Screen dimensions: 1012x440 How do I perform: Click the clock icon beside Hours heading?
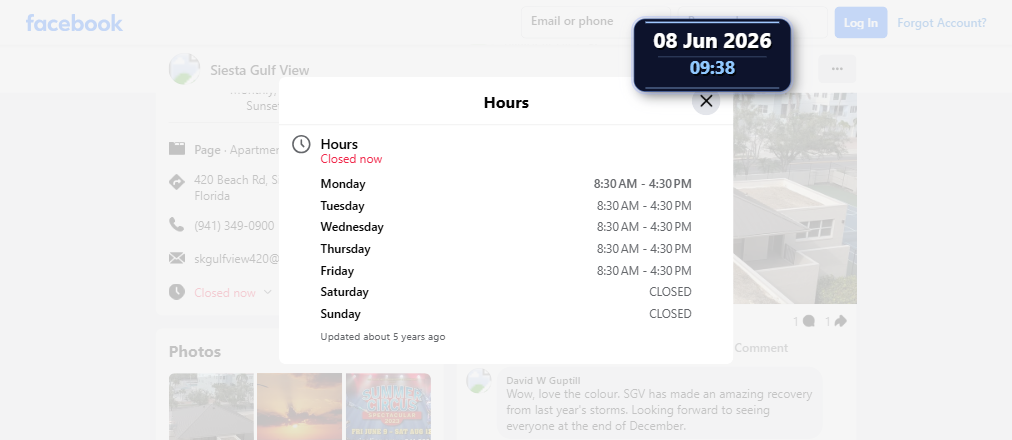(x=301, y=145)
